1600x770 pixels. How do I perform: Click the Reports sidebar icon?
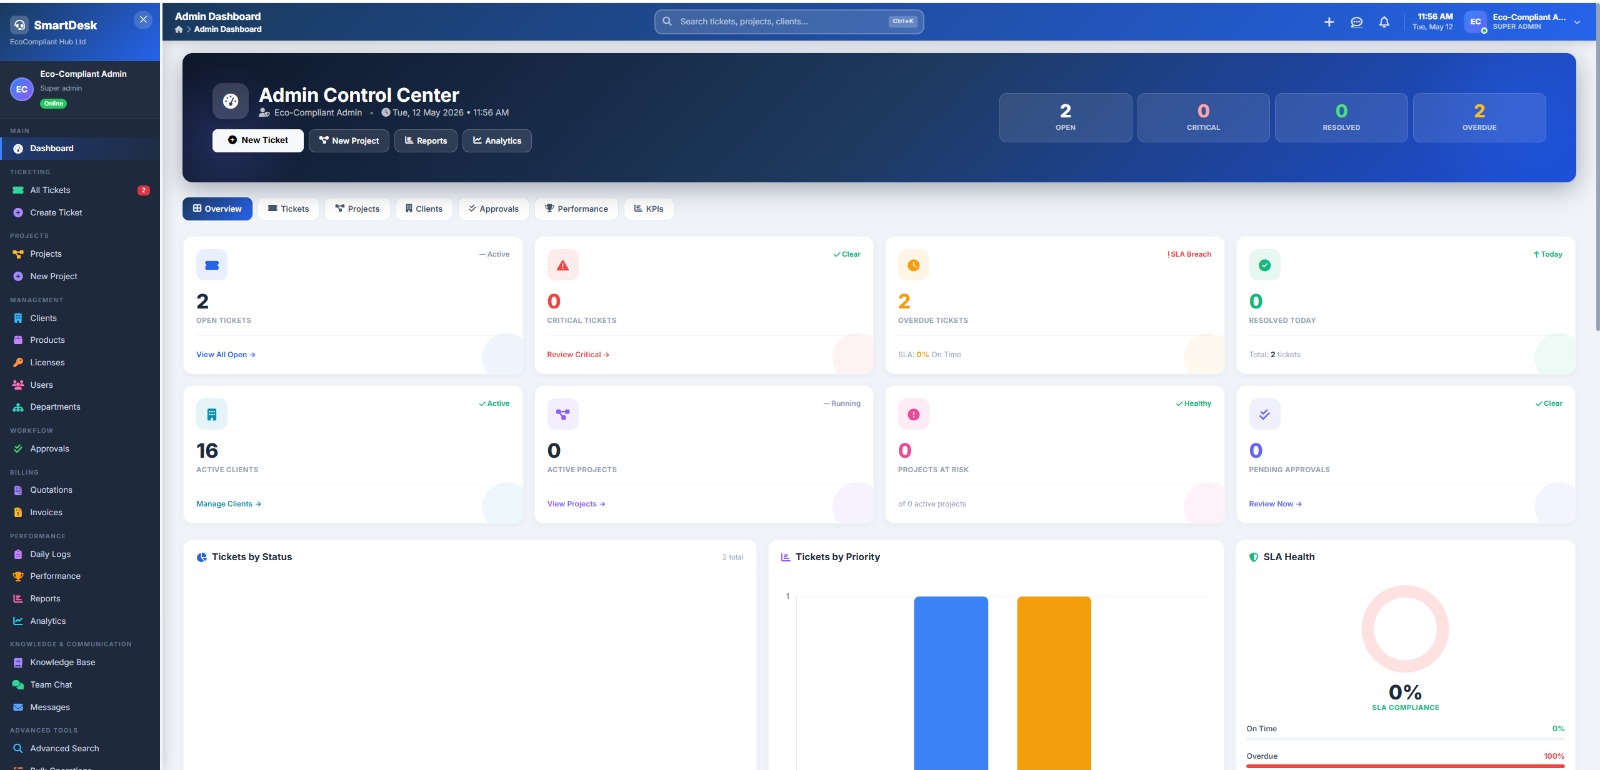click(18, 599)
